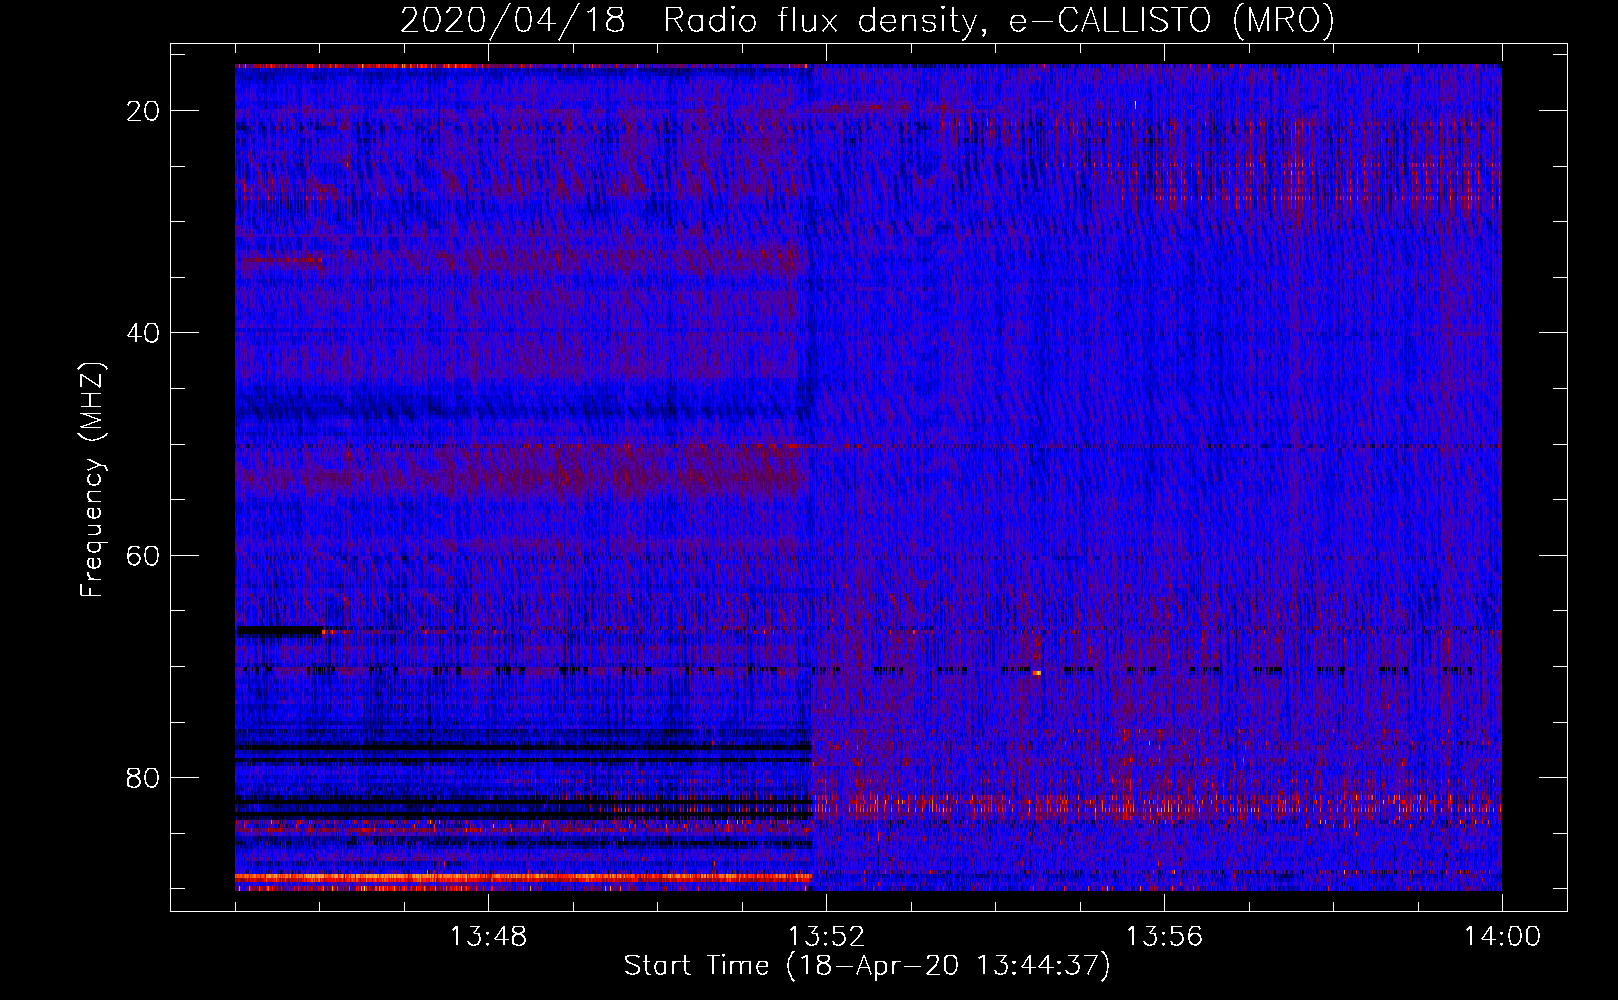Click the bright red band near 82 MHz after 13:52
Image resolution: width=1618 pixels, height=1000 pixels.
click(x=1150, y=804)
